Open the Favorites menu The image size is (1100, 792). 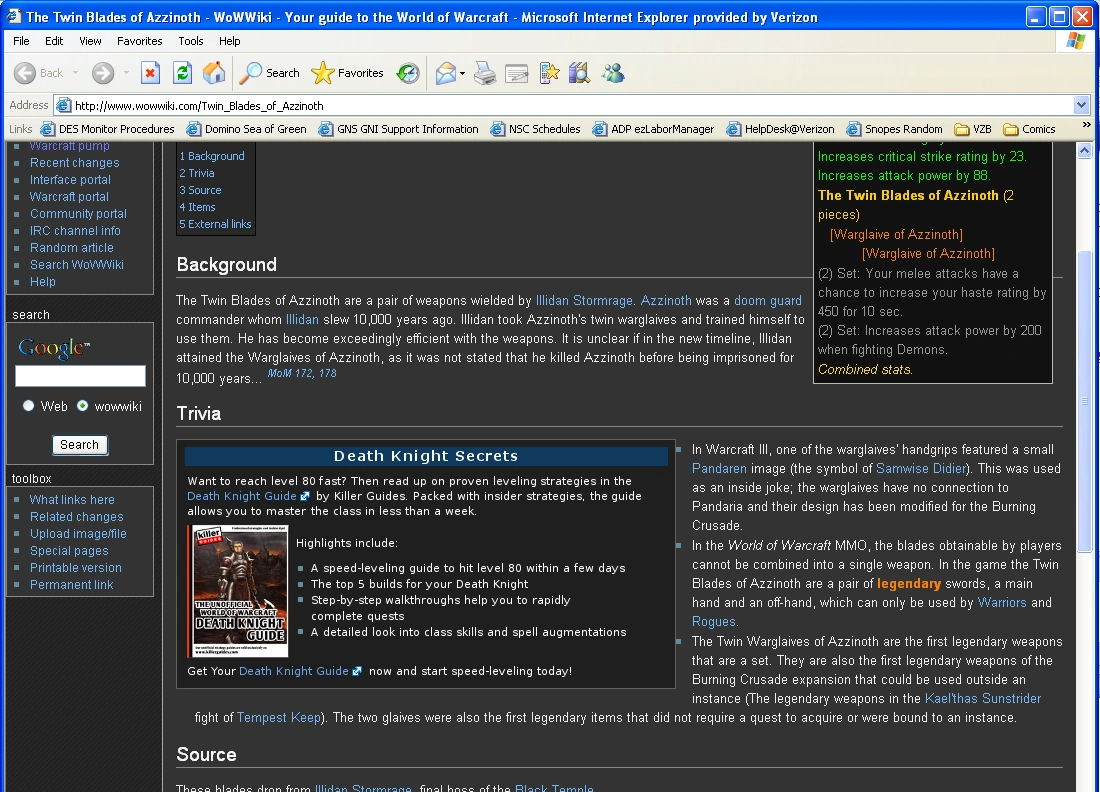[140, 41]
